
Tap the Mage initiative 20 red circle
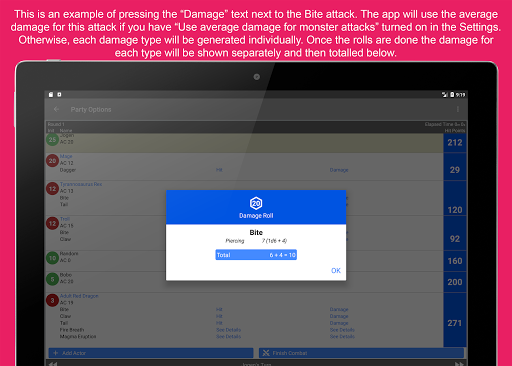[x=52, y=161]
